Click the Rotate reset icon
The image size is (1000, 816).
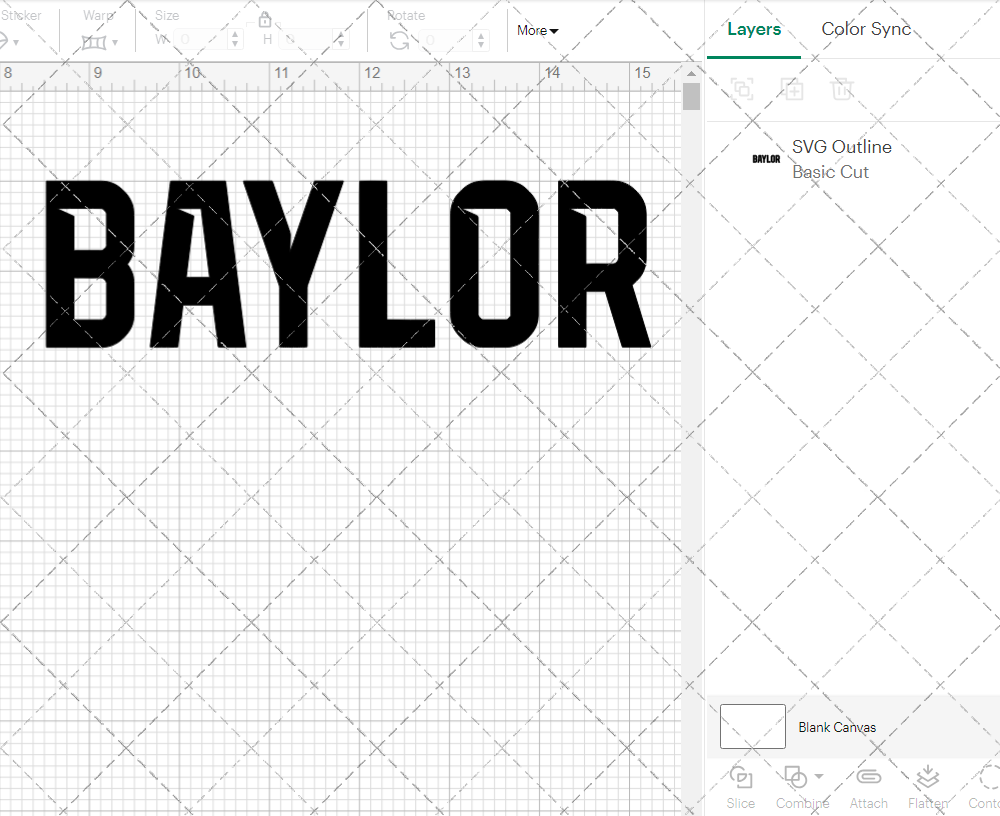point(399,38)
